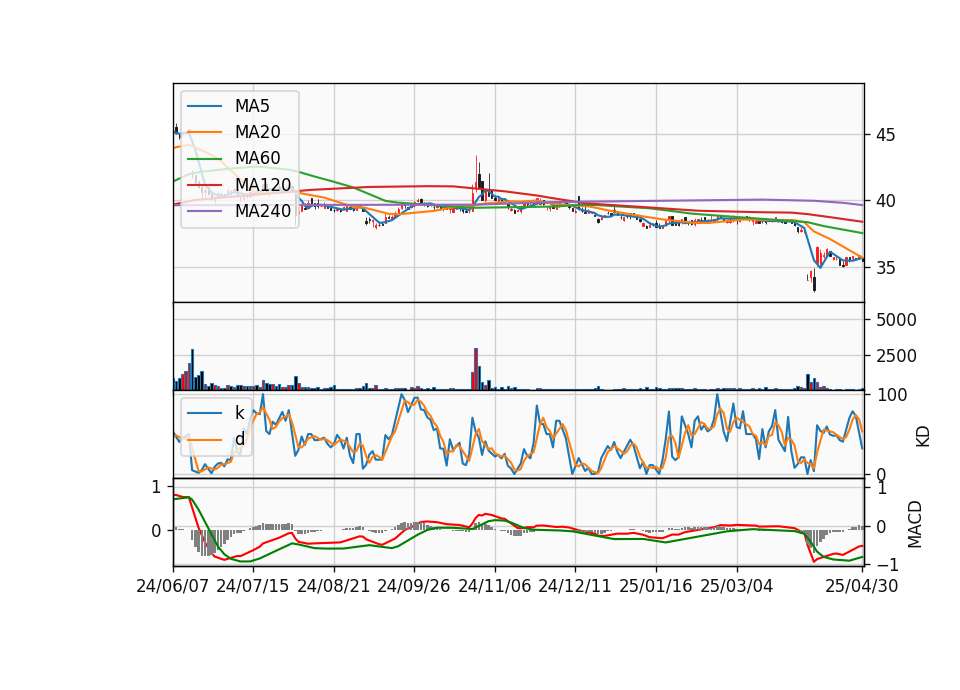Click the 24/12/11 date label
This screenshot has width=960, height=690.
point(575,586)
